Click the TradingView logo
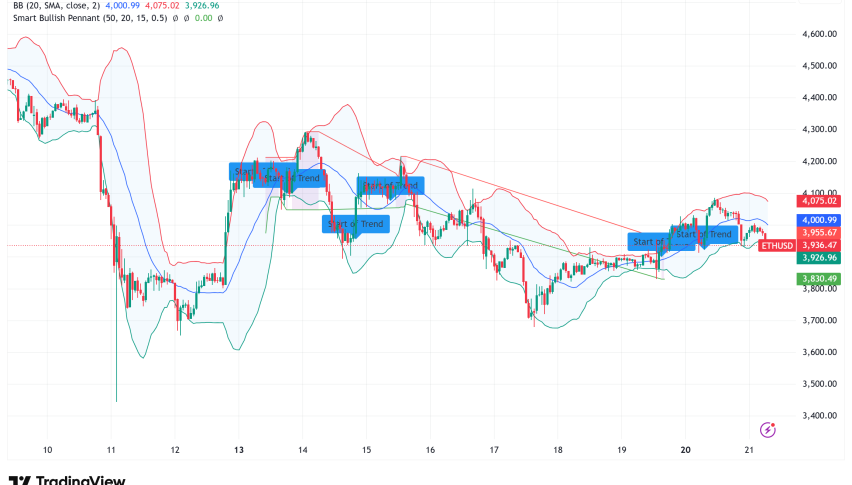The image size is (852, 485). pyautogui.click(x=66, y=478)
